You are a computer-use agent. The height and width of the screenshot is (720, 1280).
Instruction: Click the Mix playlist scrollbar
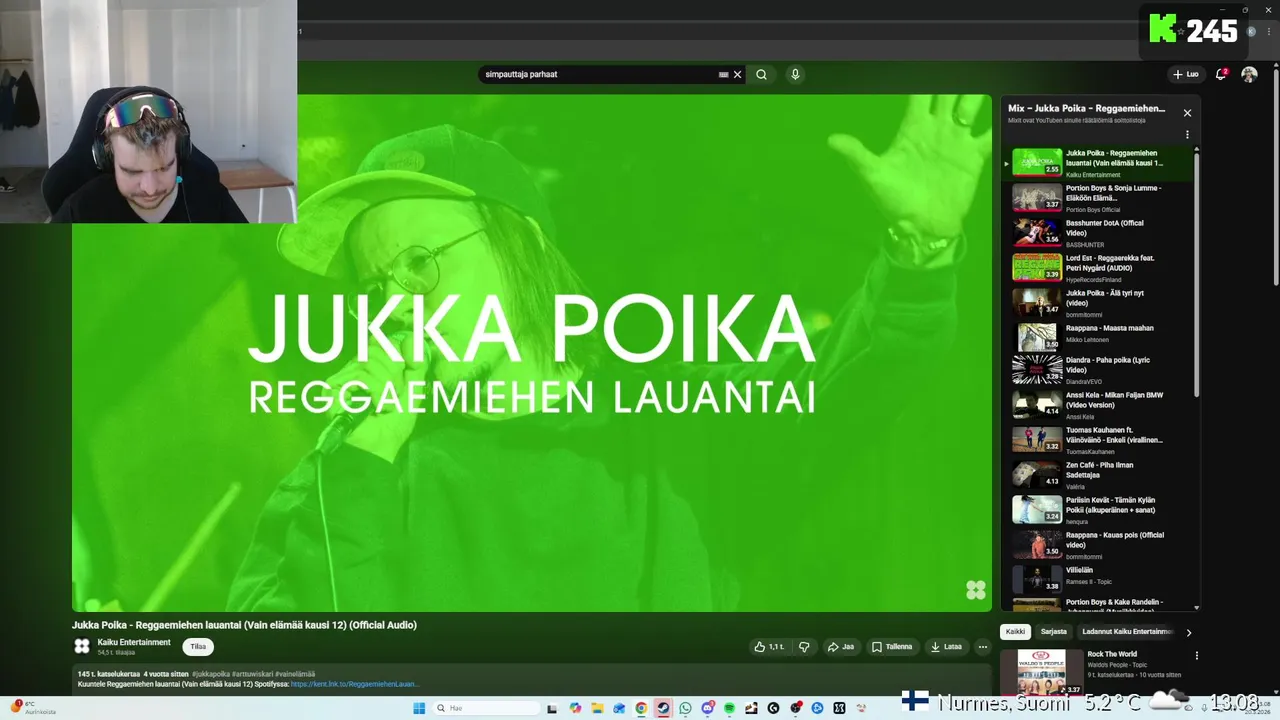(x=1196, y=275)
